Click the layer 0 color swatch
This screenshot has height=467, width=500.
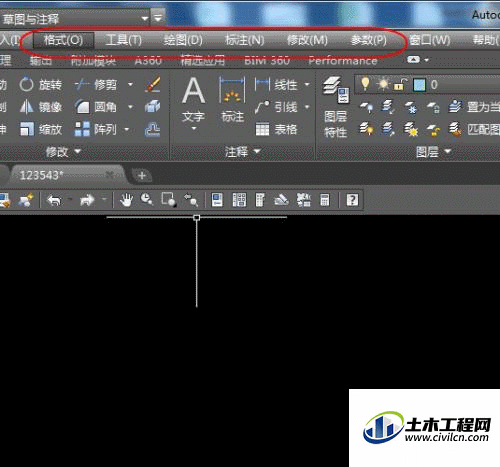point(419,85)
